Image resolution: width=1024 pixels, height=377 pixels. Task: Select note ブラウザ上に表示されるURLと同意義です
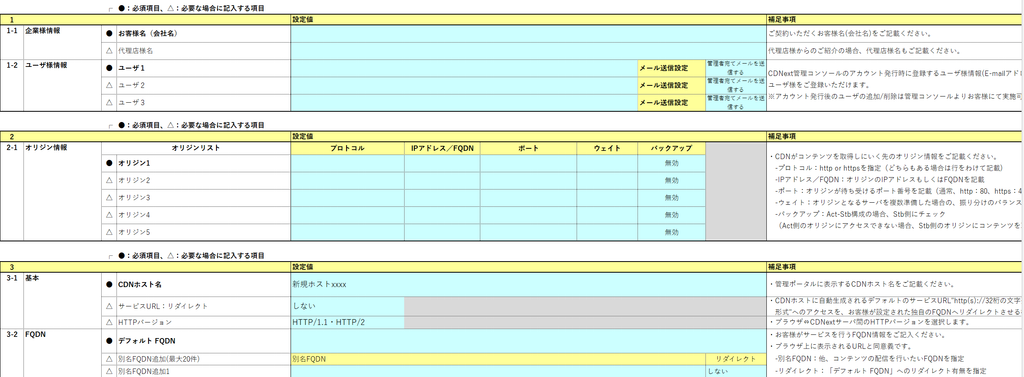[x=839, y=345]
